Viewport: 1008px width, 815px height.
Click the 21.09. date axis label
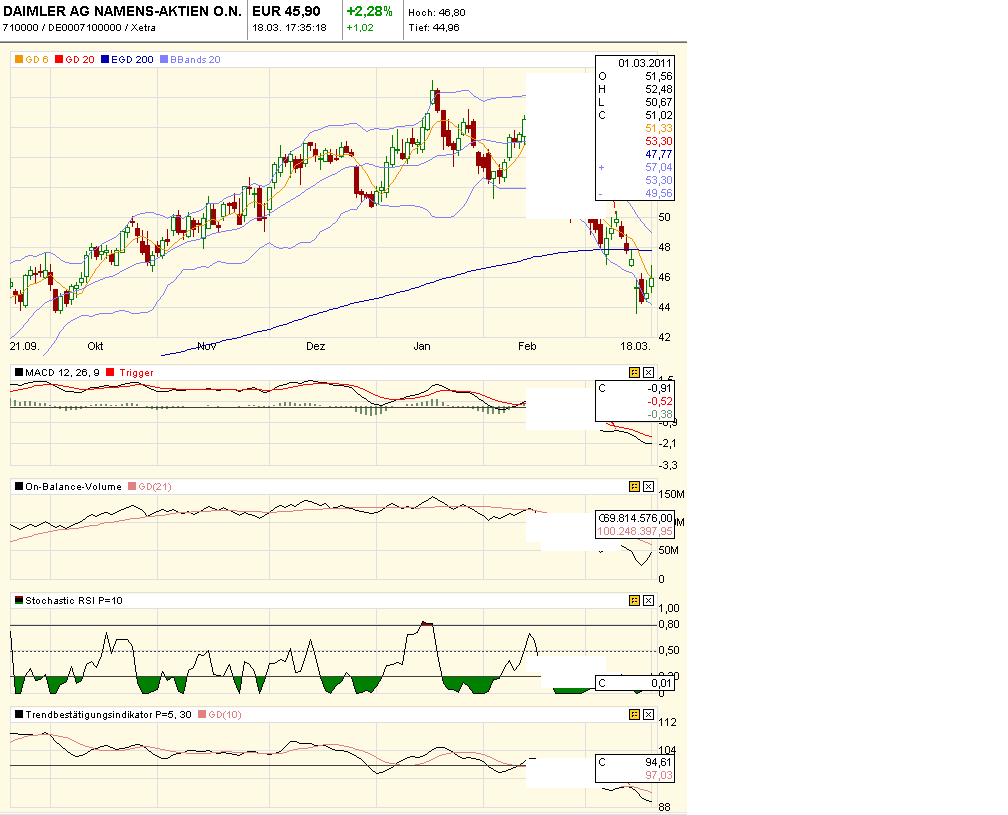click(24, 346)
